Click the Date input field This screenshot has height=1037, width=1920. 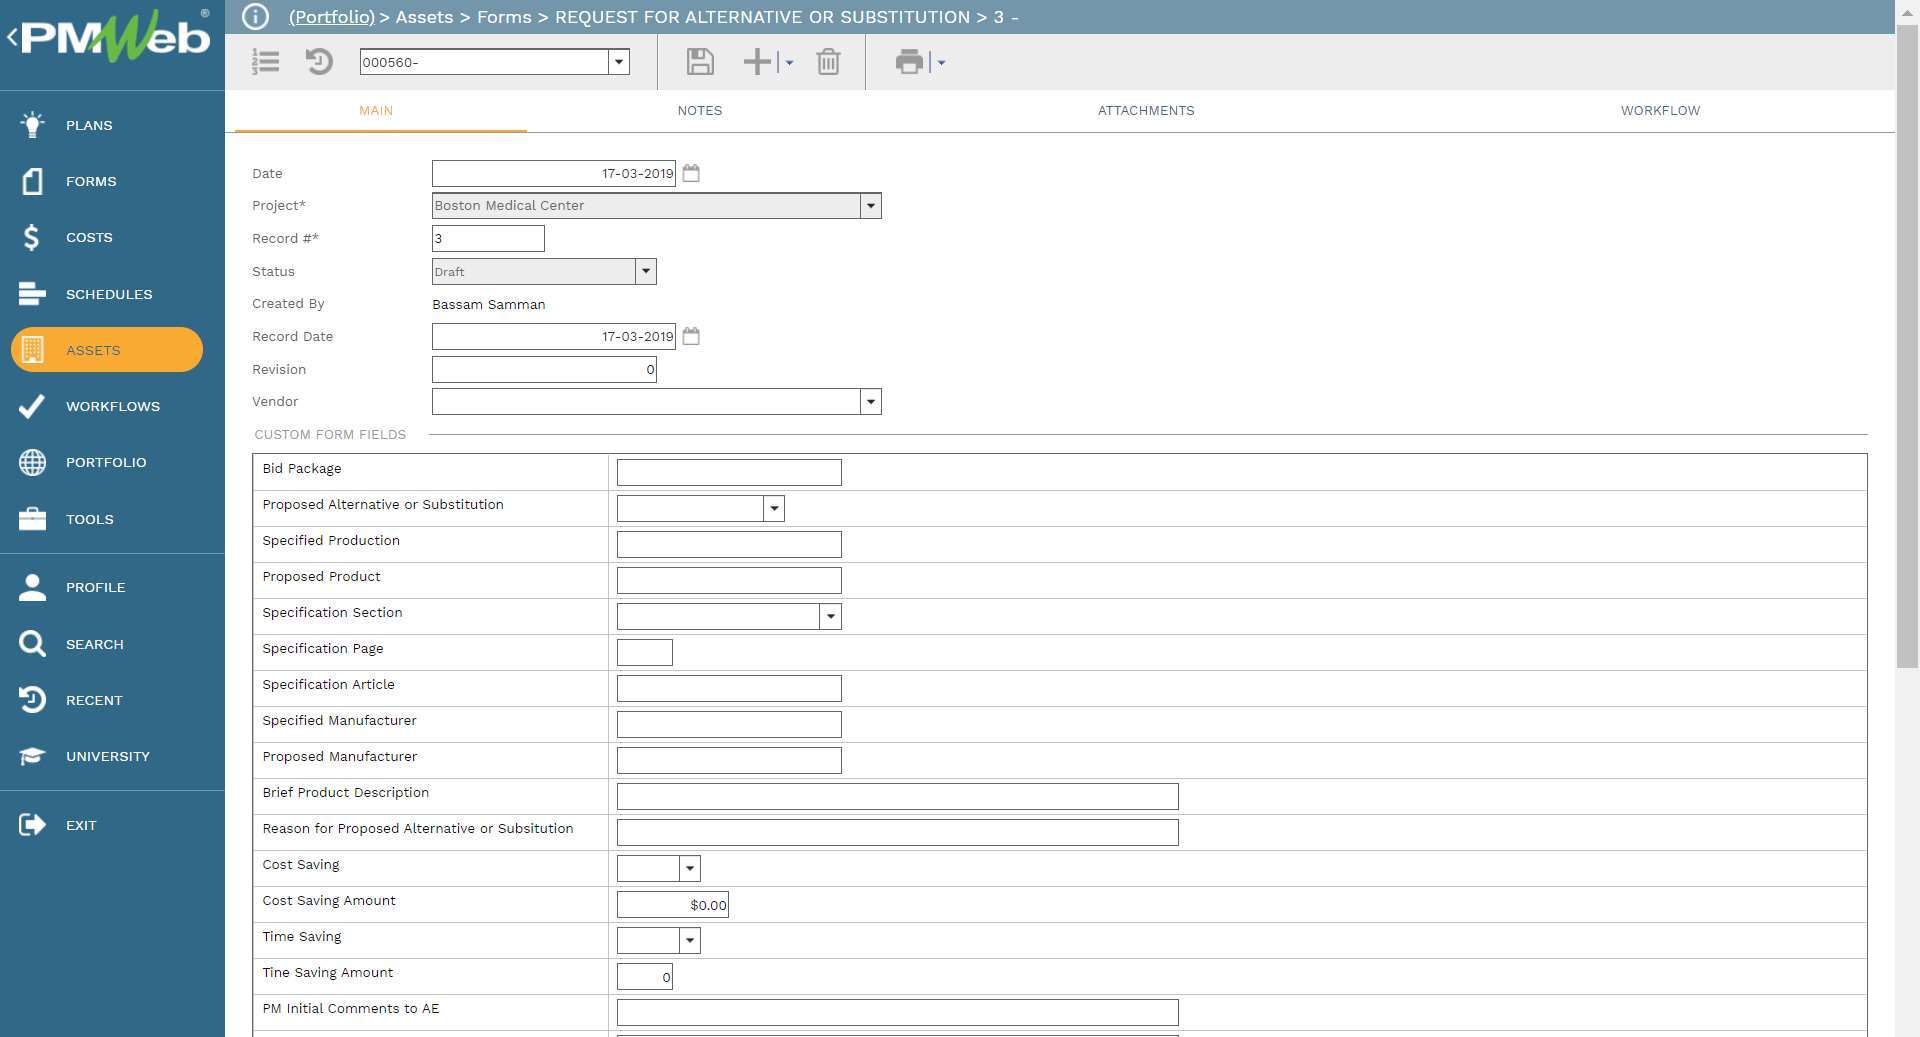(x=553, y=173)
